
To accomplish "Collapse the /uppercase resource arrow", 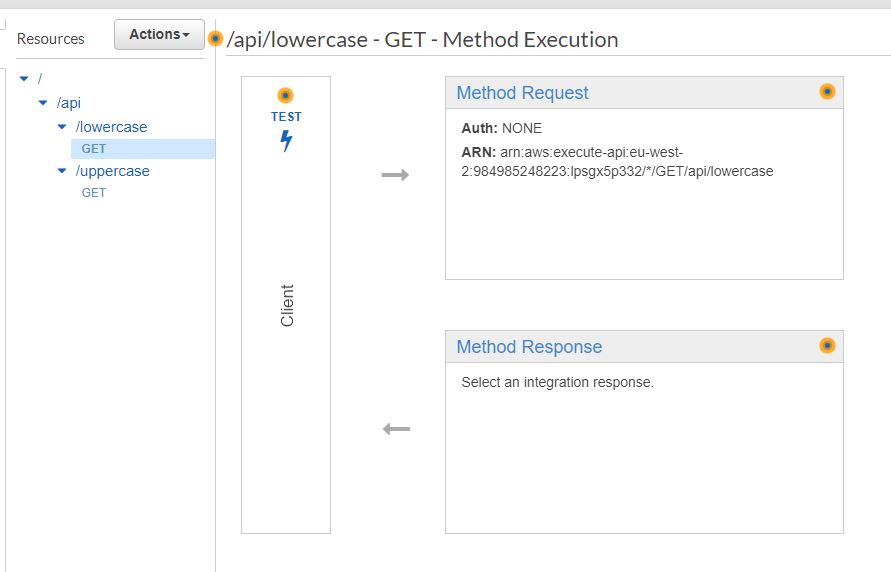I will click(62, 171).
